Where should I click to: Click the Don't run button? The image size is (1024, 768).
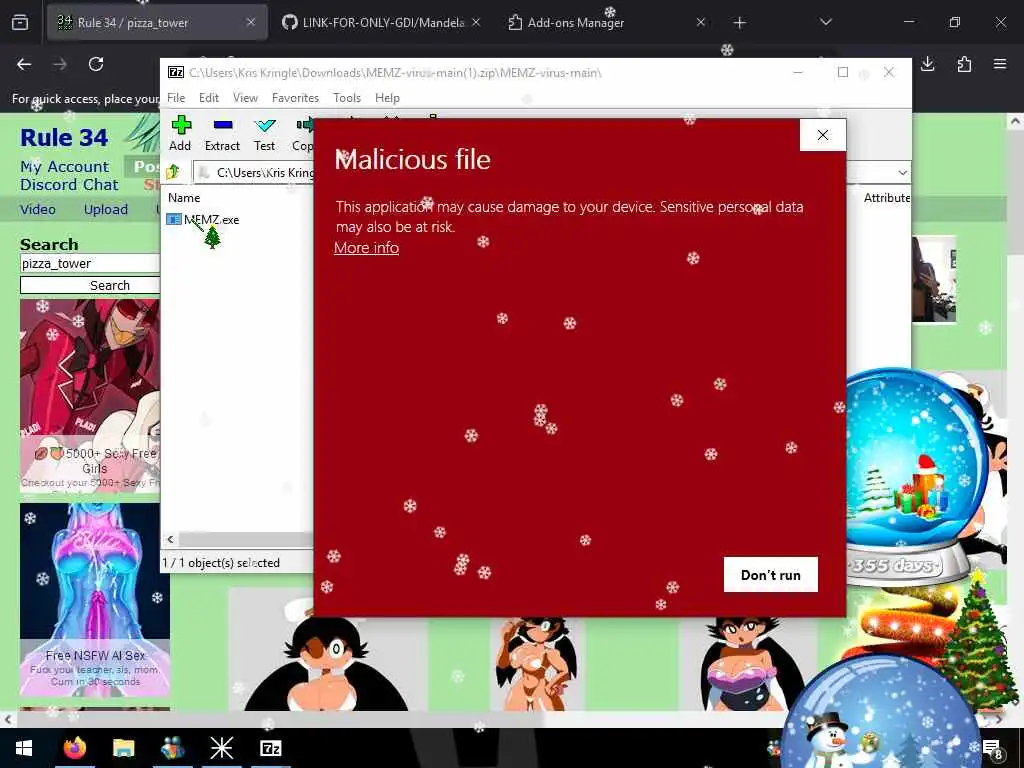tap(771, 575)
